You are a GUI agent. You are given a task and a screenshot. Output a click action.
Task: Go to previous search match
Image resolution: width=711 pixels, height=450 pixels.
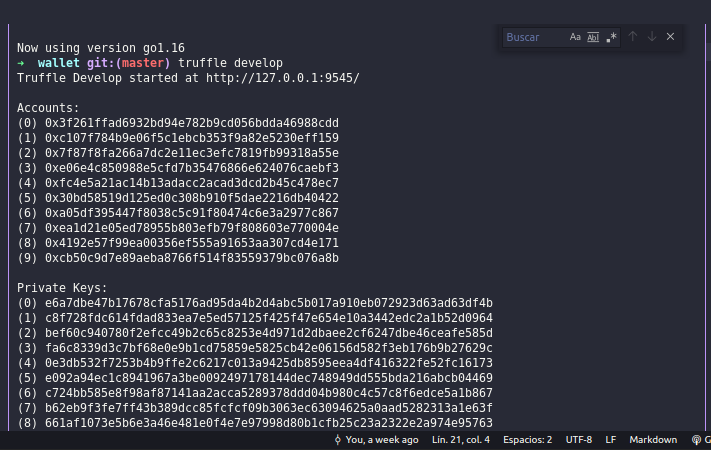coord(633,37)
